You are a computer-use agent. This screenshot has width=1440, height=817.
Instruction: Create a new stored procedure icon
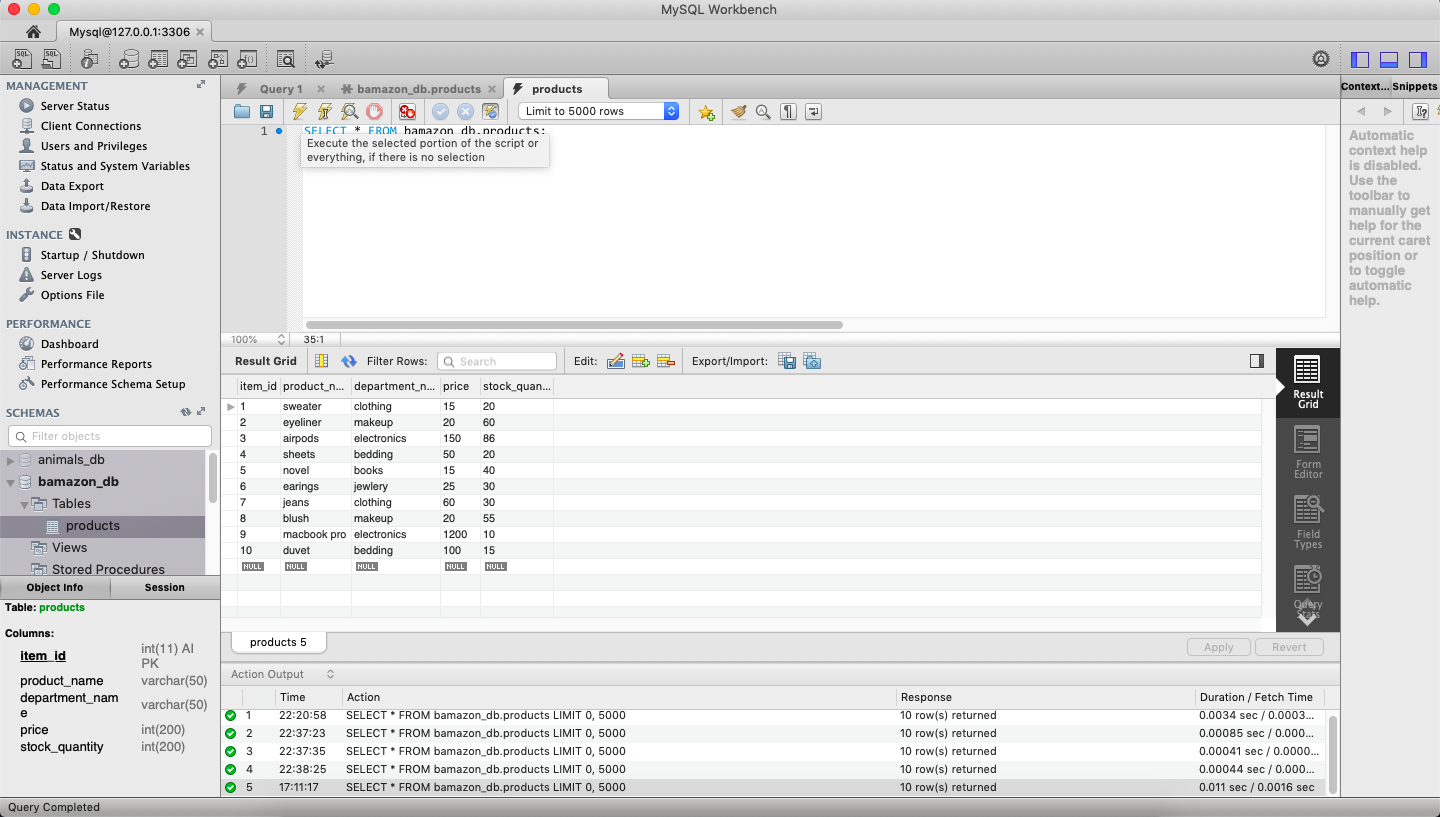[218, 59]
